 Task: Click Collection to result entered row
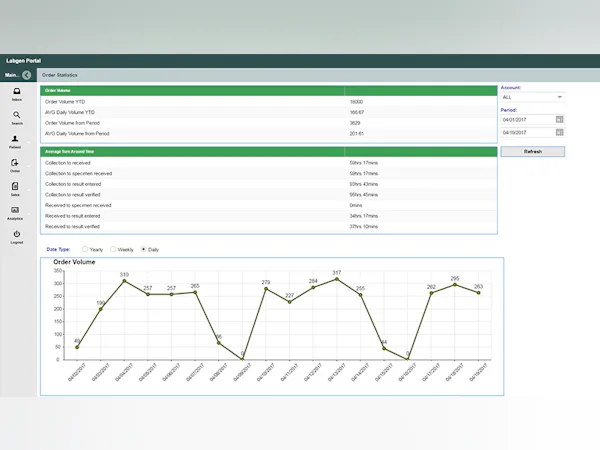pos(269,184)
